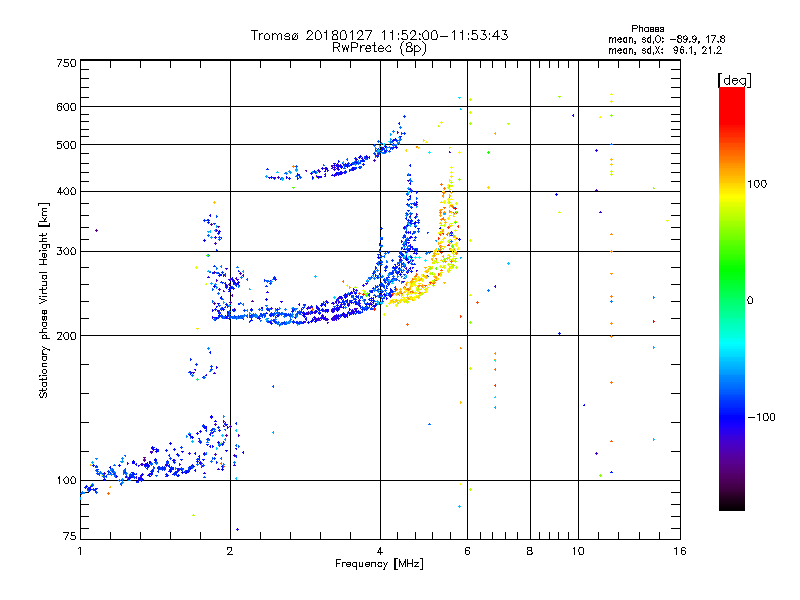Click the y-axis tick label '600'
800x600 pixels.
[x=67, y=107]
